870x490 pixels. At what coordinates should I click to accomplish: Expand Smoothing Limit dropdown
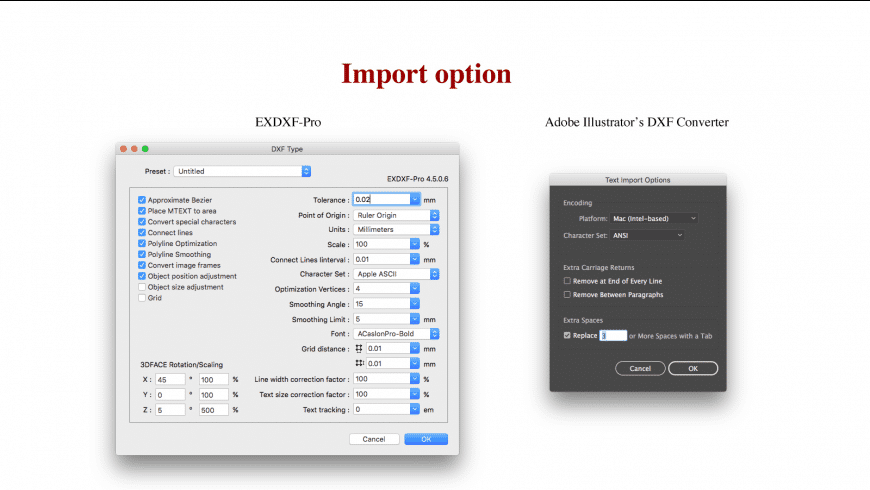tap(414, 319)
